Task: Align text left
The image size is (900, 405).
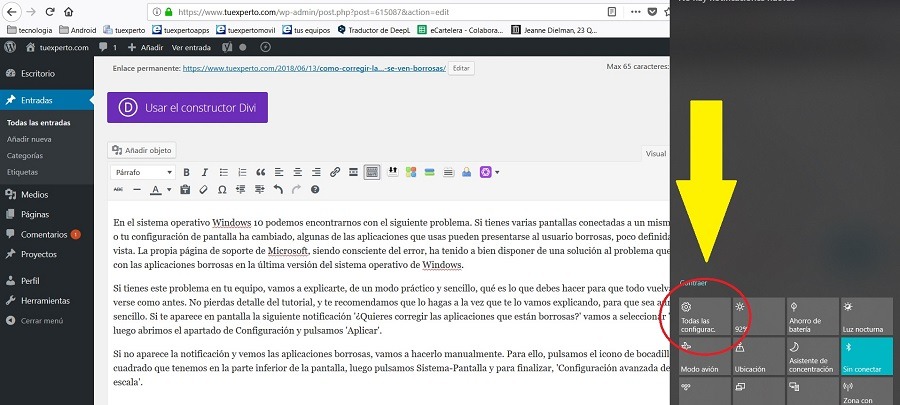Action: pos(279,172)
